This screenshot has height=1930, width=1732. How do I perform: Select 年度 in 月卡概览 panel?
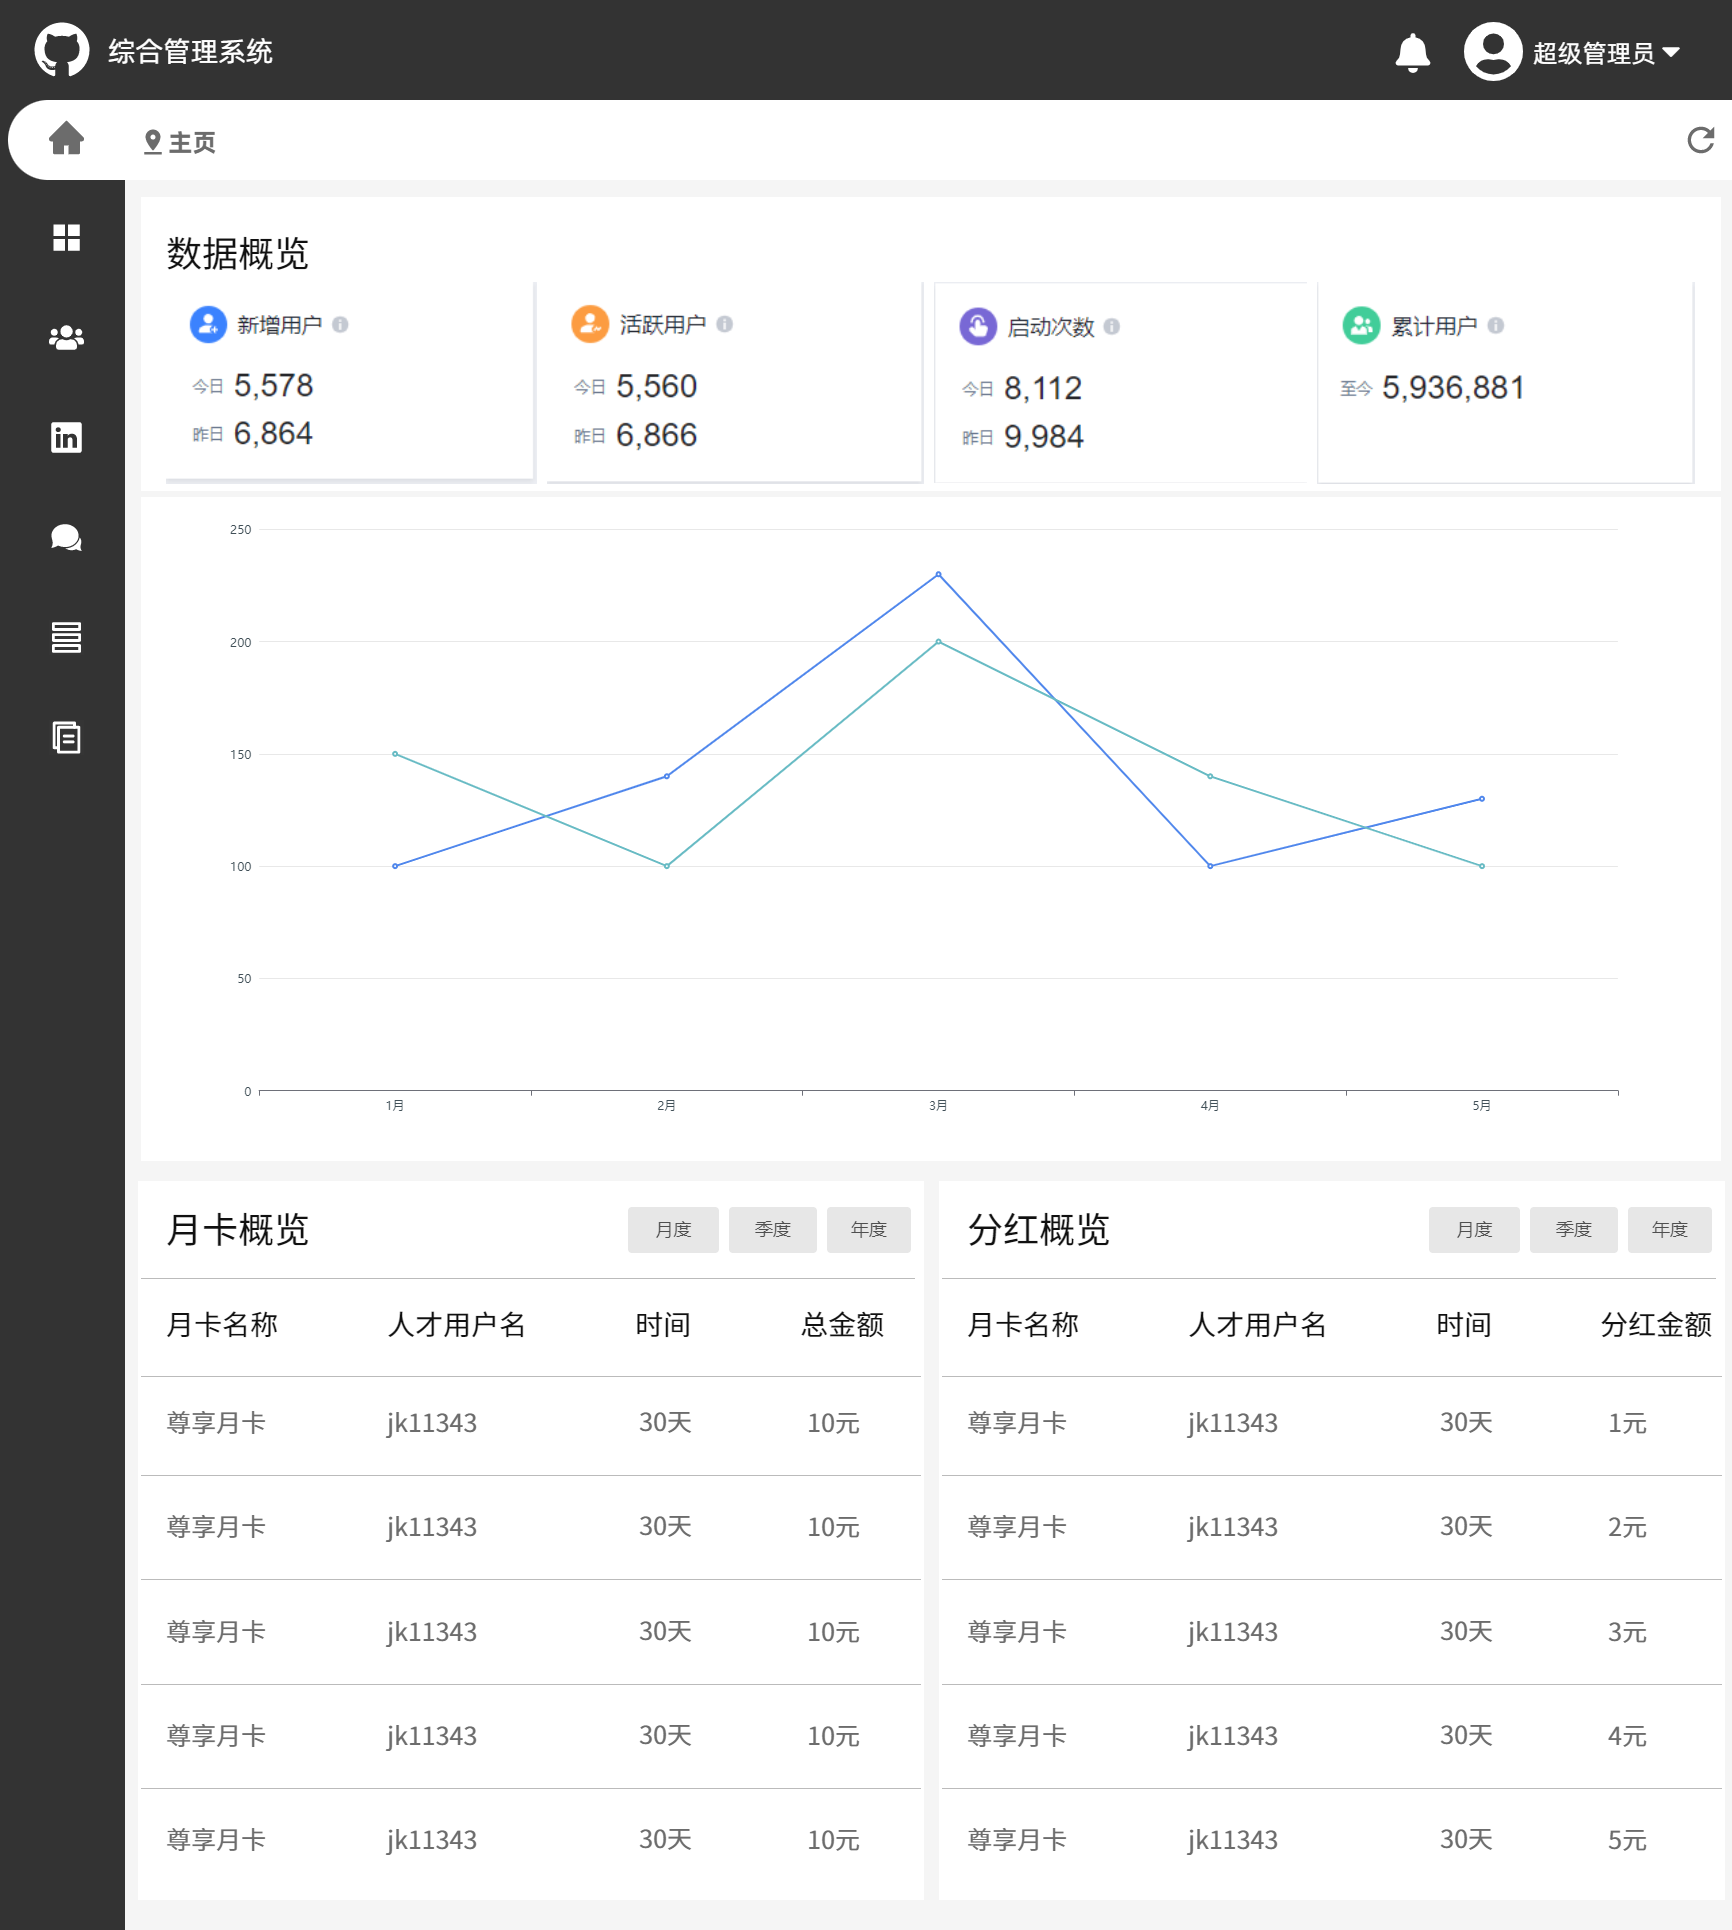click(x=868, y=1229)
